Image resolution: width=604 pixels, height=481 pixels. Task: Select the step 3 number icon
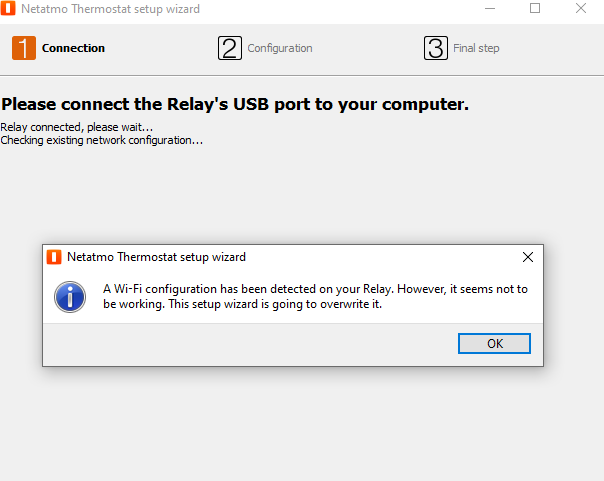click(x=435, y=48)
